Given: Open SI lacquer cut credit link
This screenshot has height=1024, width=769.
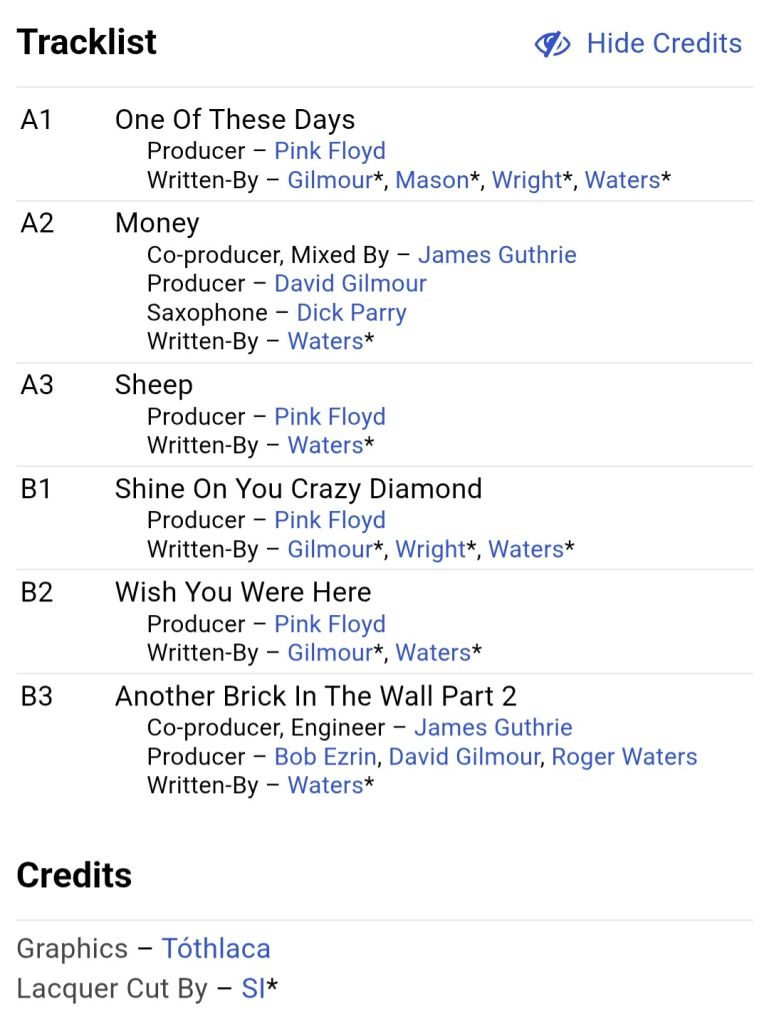Looking at the screenshot, I should (253, 989).
